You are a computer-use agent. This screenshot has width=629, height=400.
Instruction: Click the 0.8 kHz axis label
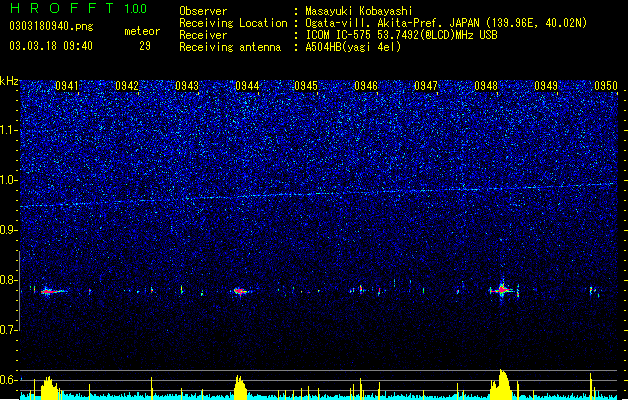click(x=9, y=280)
